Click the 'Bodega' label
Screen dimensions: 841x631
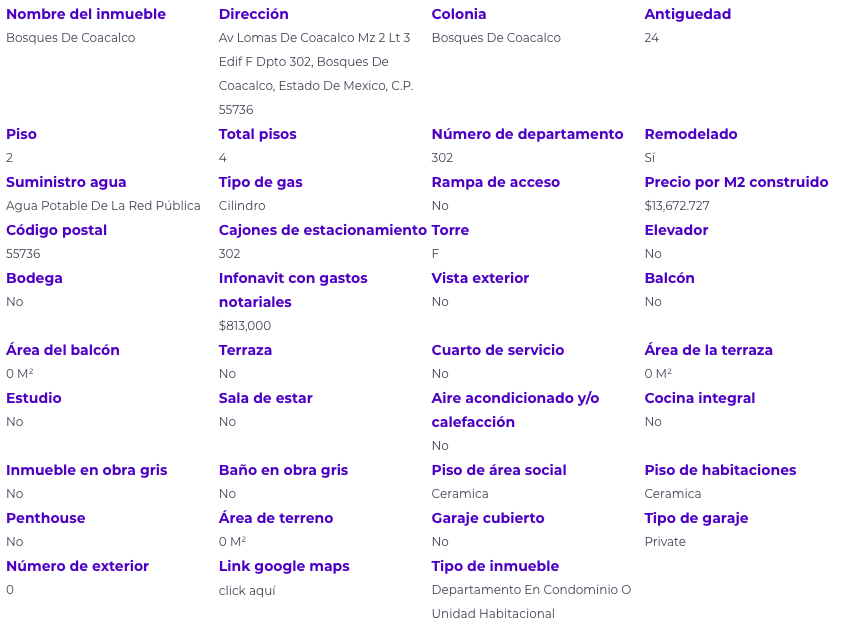34,278
